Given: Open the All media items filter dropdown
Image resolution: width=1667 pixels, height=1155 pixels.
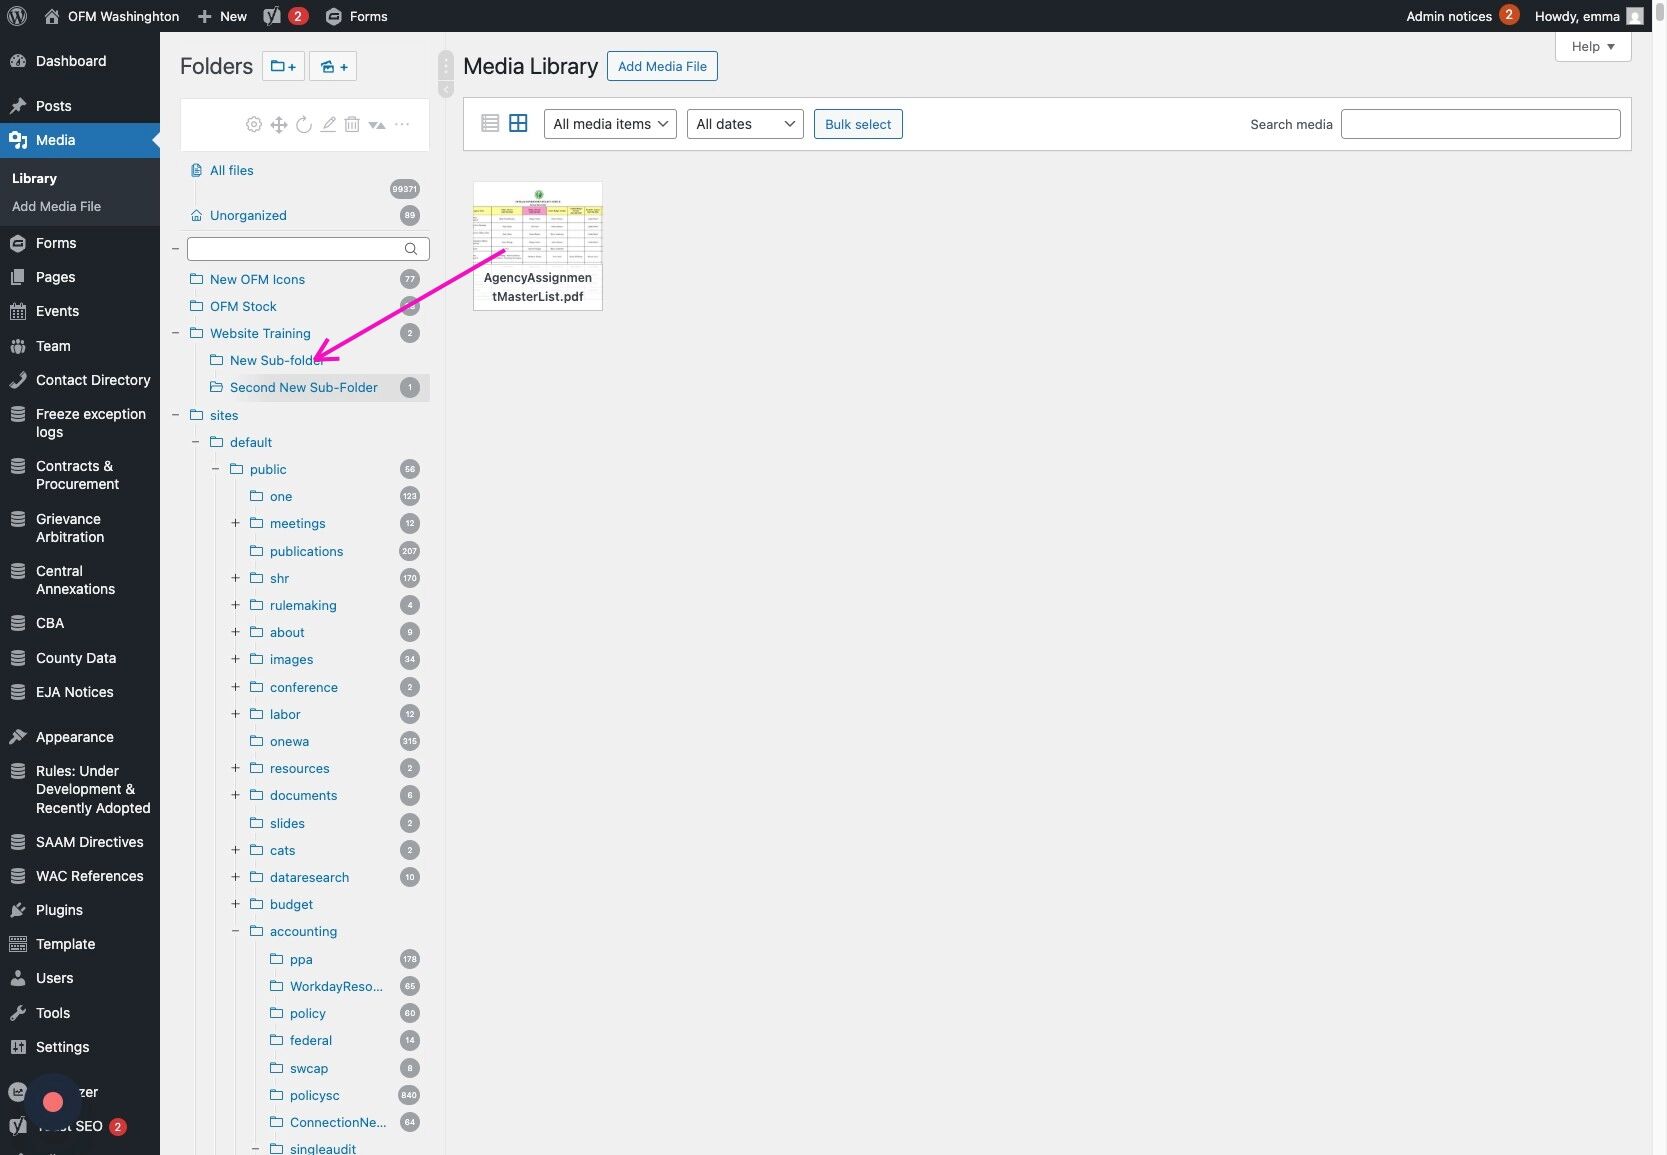Looking at the screenshot, I should pos(610,124).
